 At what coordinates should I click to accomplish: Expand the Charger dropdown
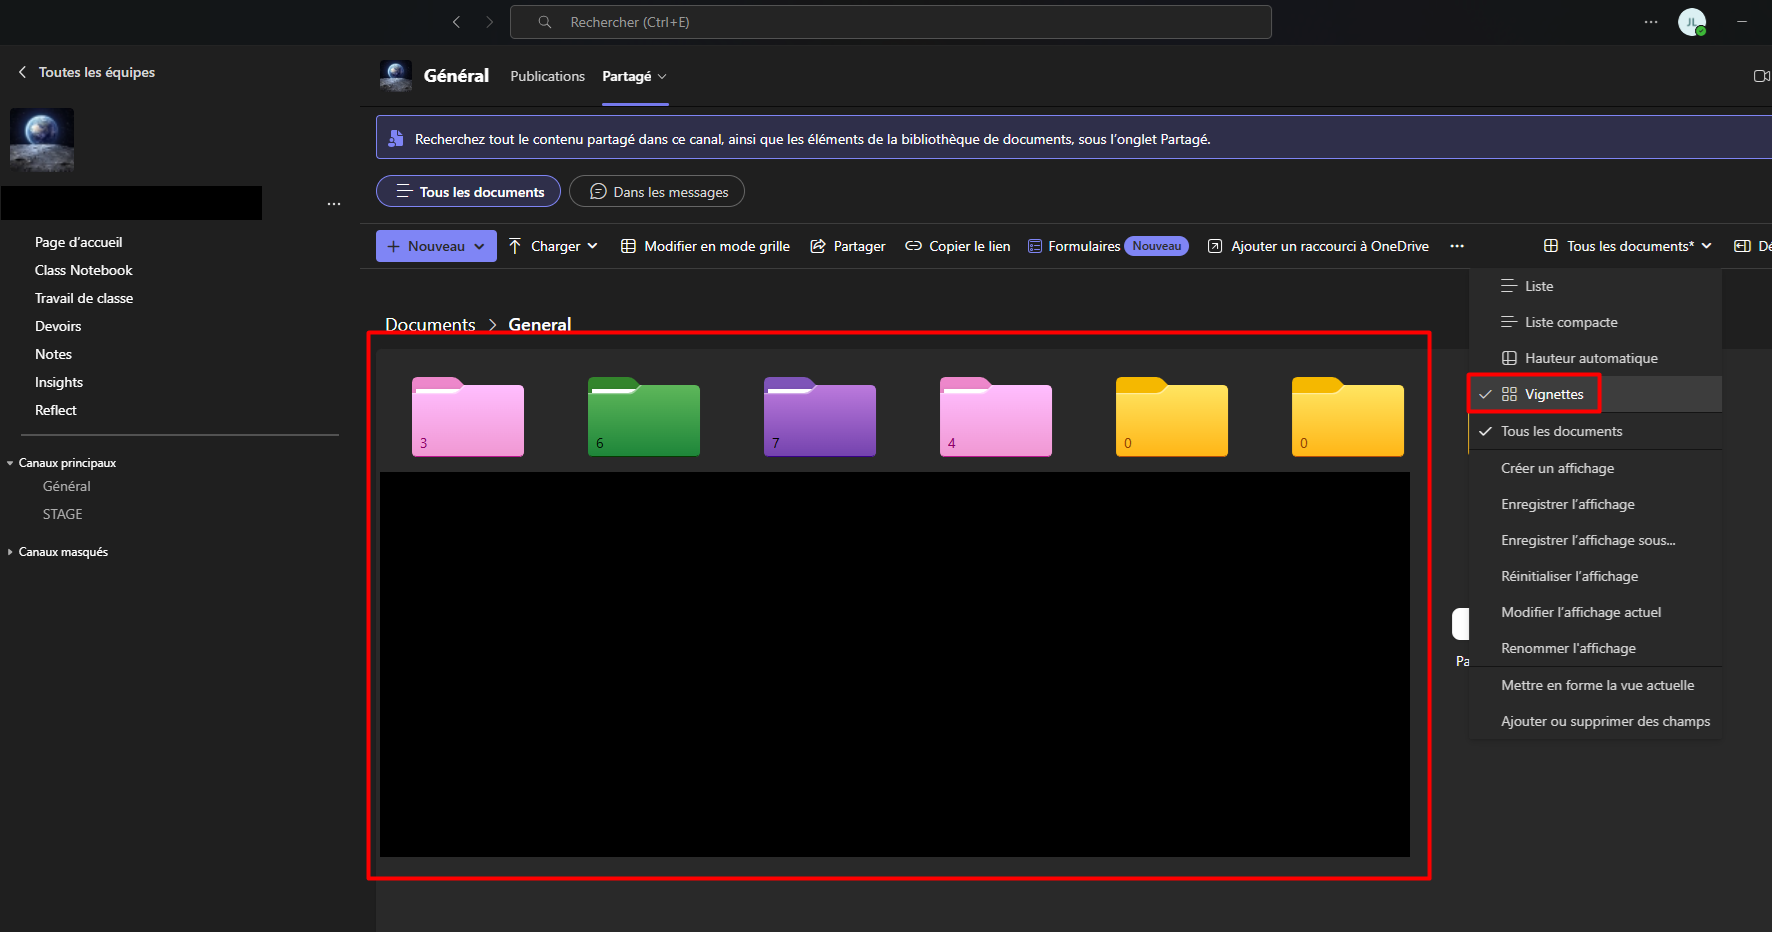click(553, 246)
